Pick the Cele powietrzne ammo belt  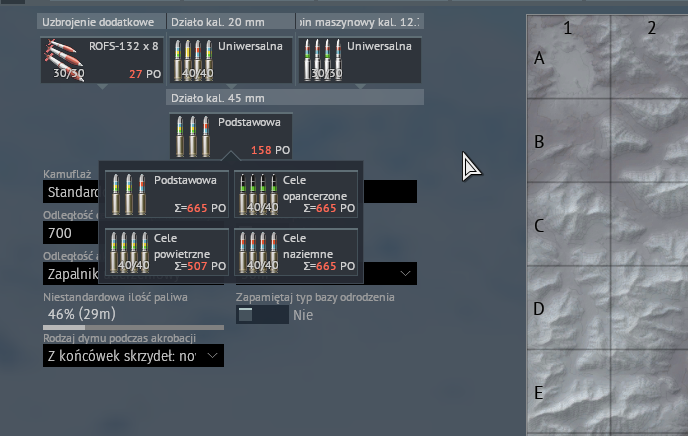(x=166, y=251)
